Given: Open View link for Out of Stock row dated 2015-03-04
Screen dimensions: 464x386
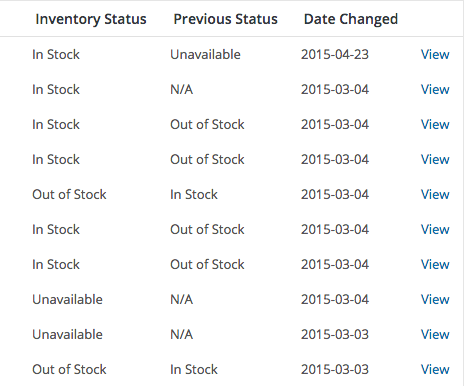Looking at the screenshot, I should [435, 194].
